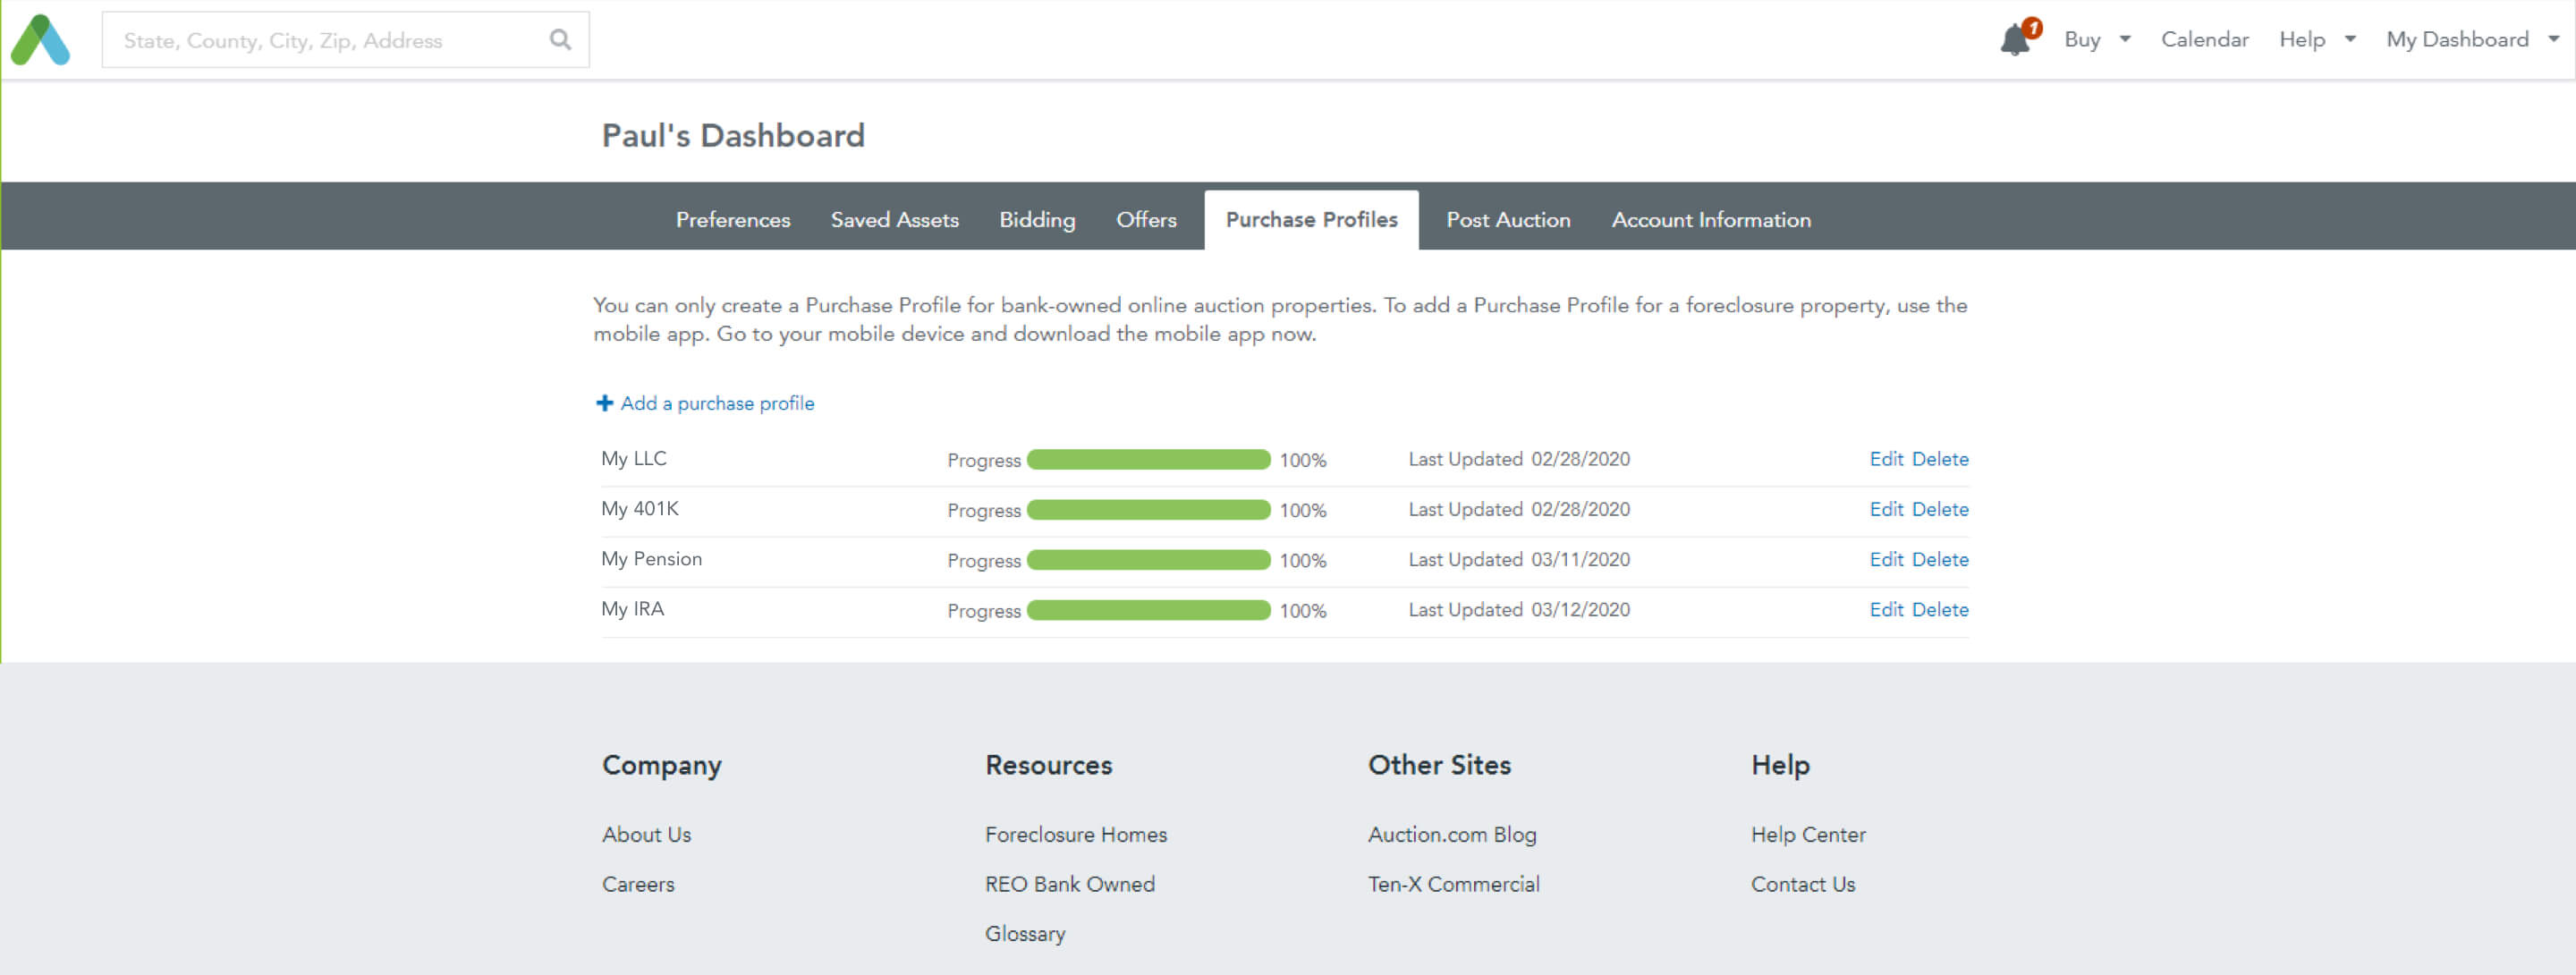Open the notifications bell icon

[x=2016, y=40]
